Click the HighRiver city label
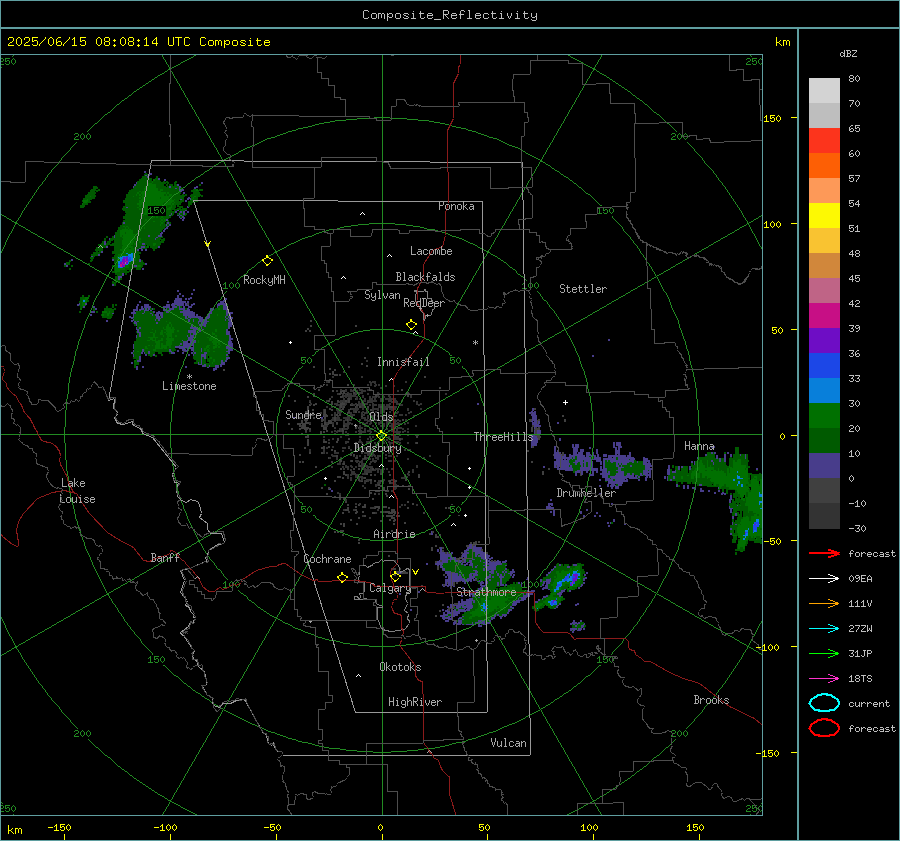Screen dimensions: 900x841 click(415, 702)
